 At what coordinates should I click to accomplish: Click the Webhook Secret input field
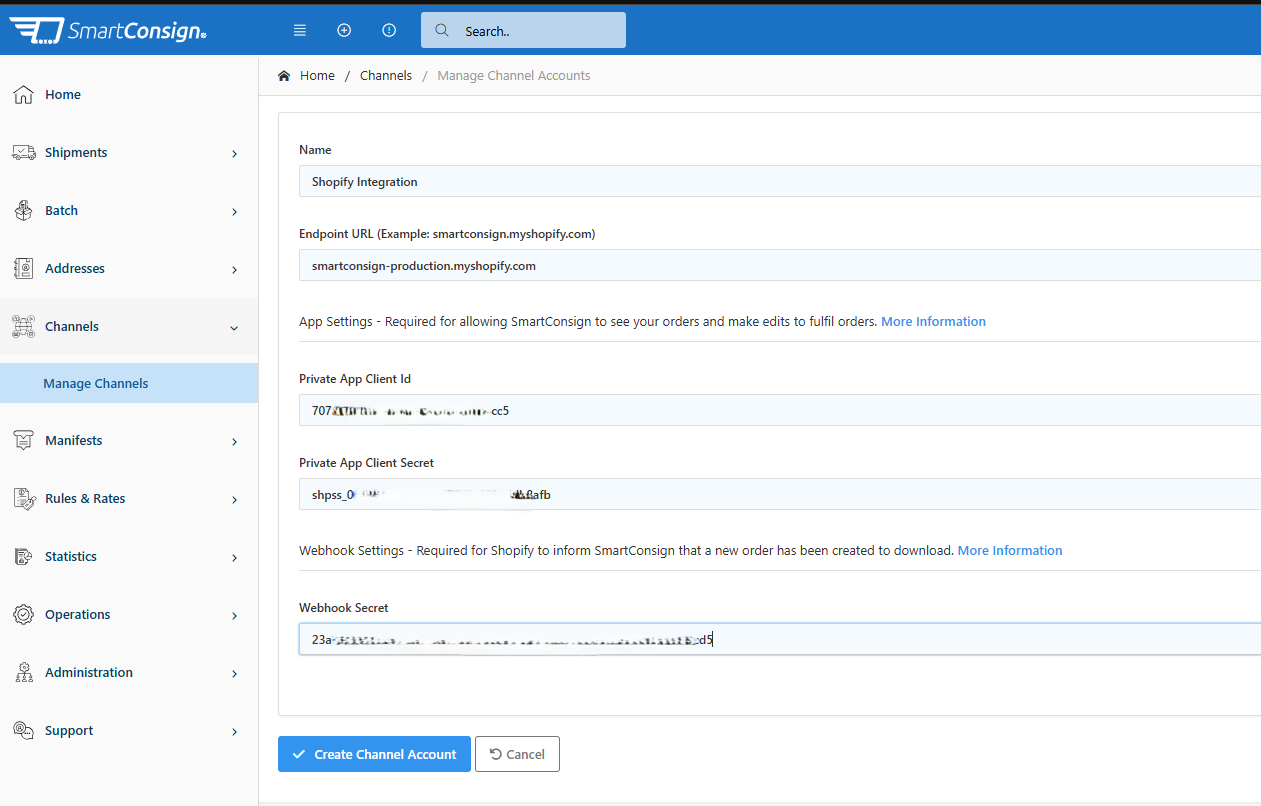point(780,639)
